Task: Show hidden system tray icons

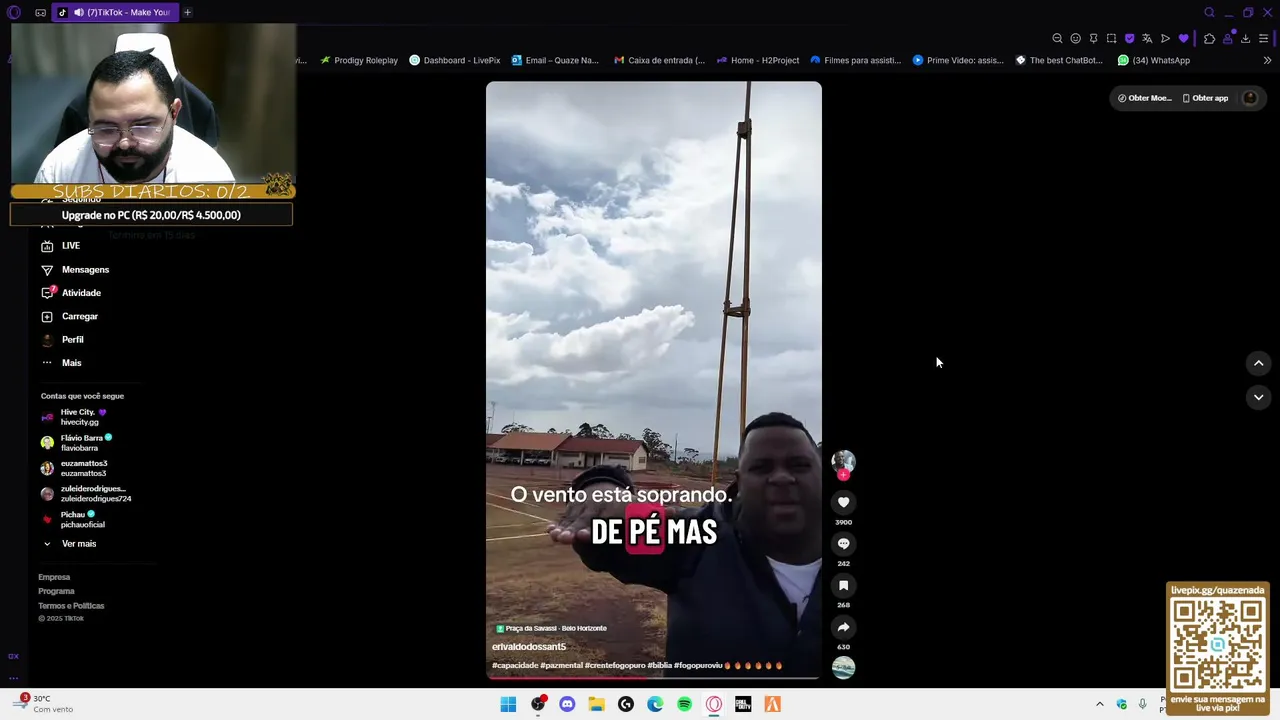Action: click(x=1099, y=704)
